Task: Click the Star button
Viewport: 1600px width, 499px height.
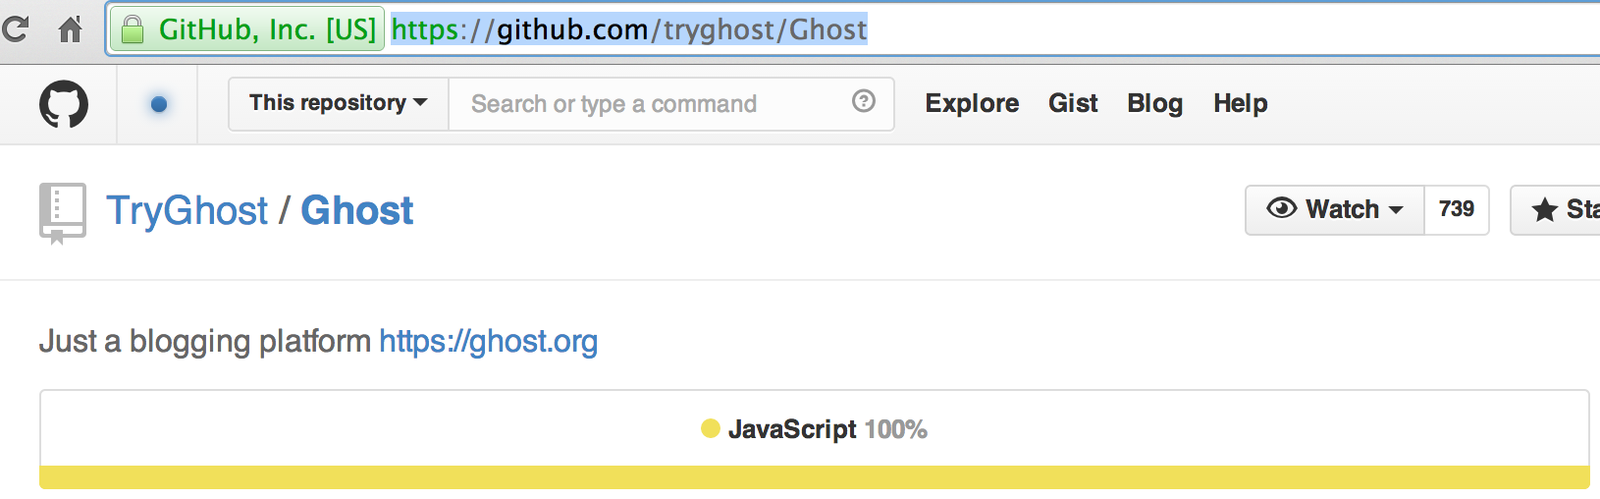Action: pos(1556,210)
